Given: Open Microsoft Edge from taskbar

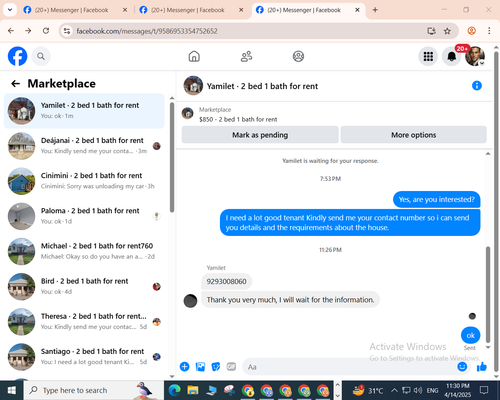Looking at the screenshot, I should point(174,390).
